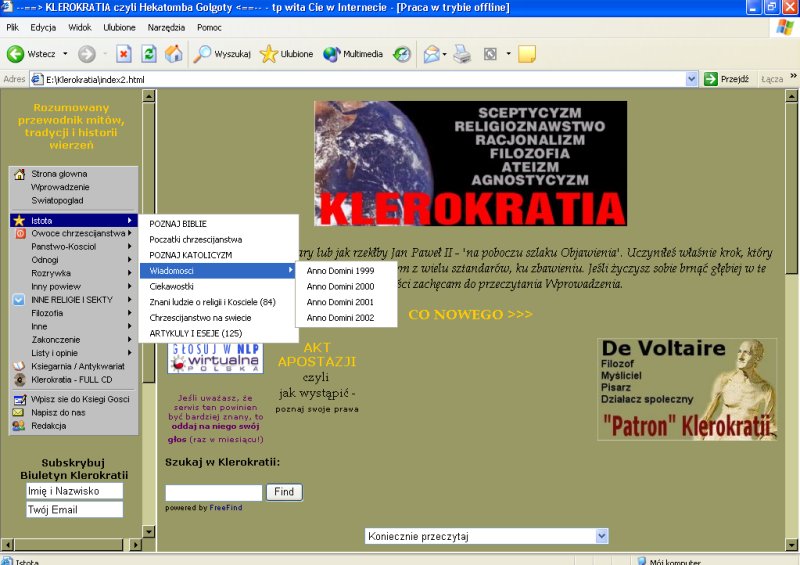Select 'Anno Domini 2001' from the submenu

[x=340, y=302]
